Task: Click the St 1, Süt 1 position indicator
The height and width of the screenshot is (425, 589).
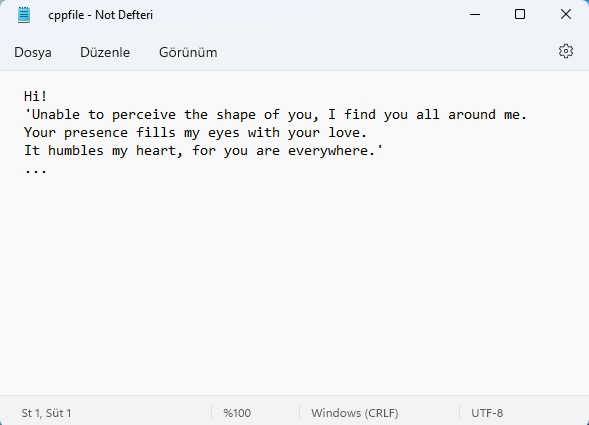Action: coord(46,413)
